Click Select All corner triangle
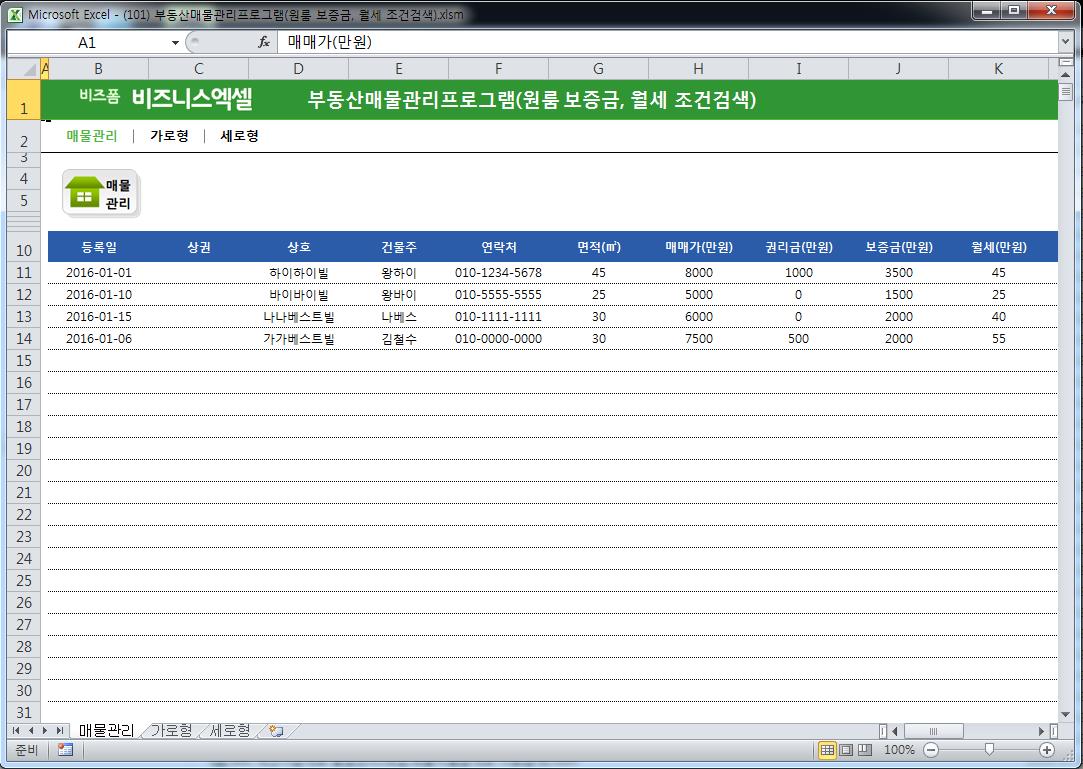The width and height of the screenshot is (1083, 769). 24,68
